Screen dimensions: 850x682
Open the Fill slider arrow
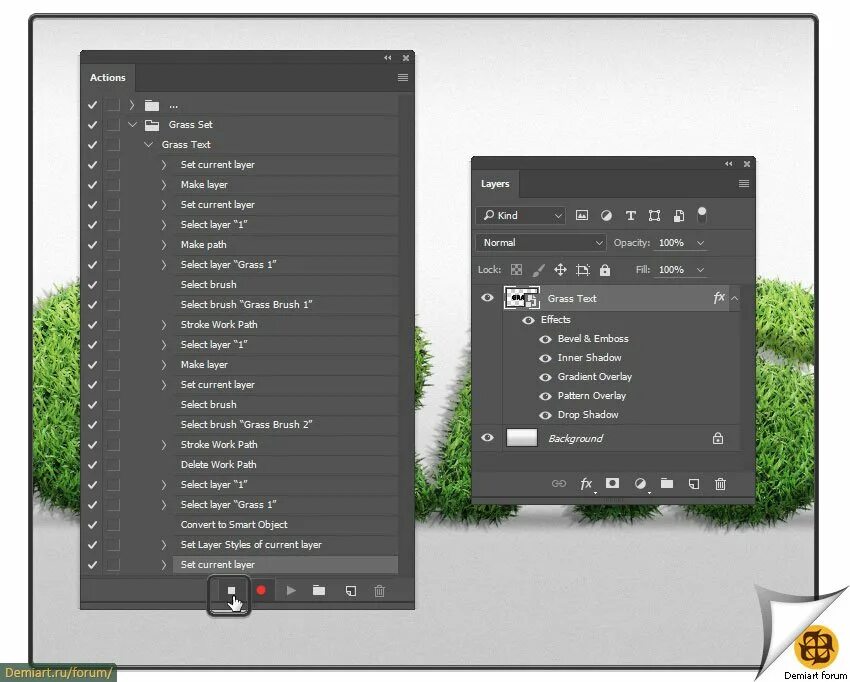pyautogui.click(x=700, y=269)
